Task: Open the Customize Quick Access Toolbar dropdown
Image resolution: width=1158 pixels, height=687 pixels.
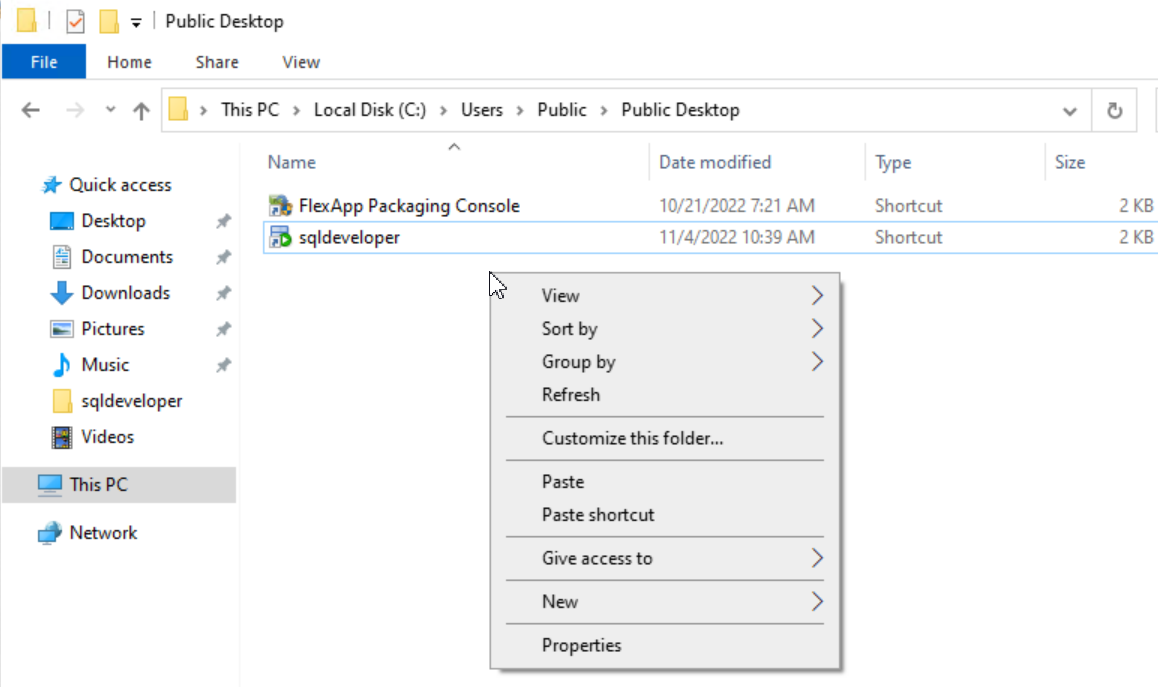Action: pos(136,22)
